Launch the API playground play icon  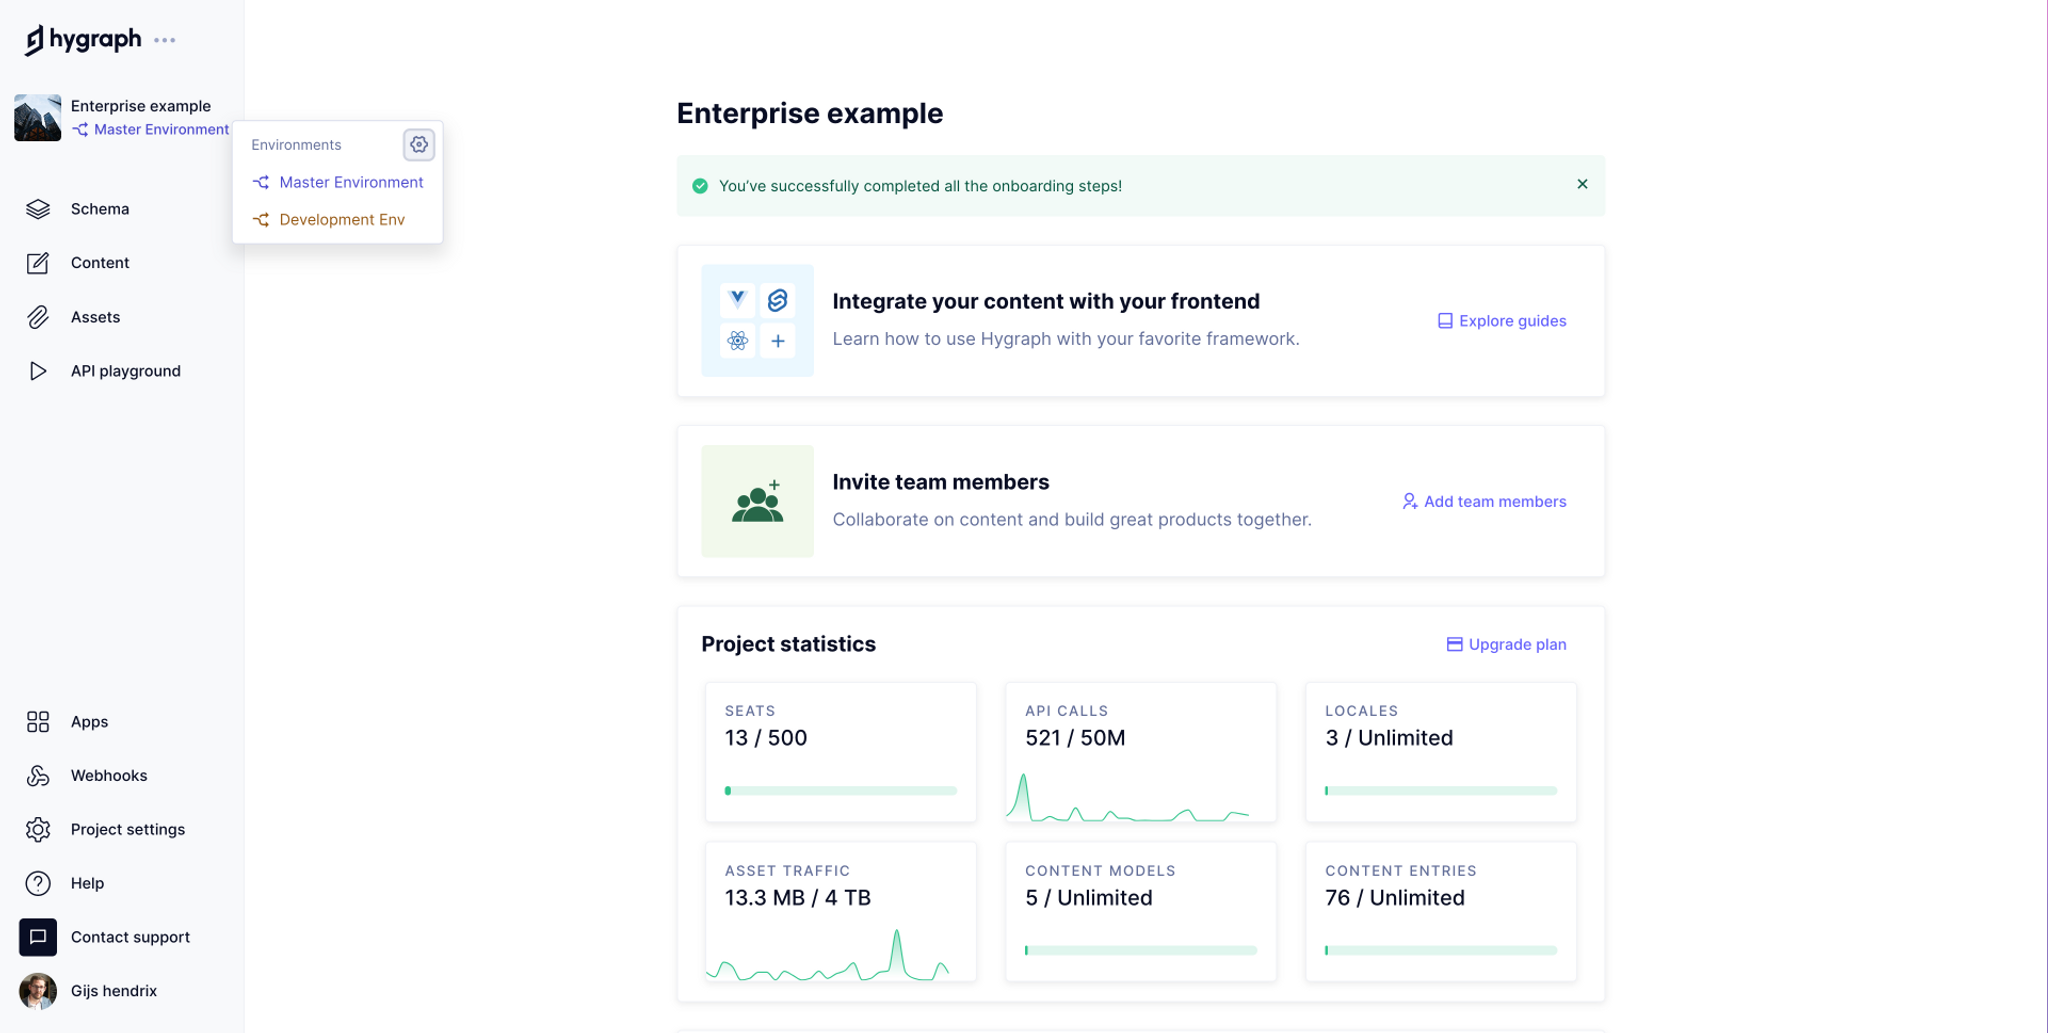pos(38,371)
